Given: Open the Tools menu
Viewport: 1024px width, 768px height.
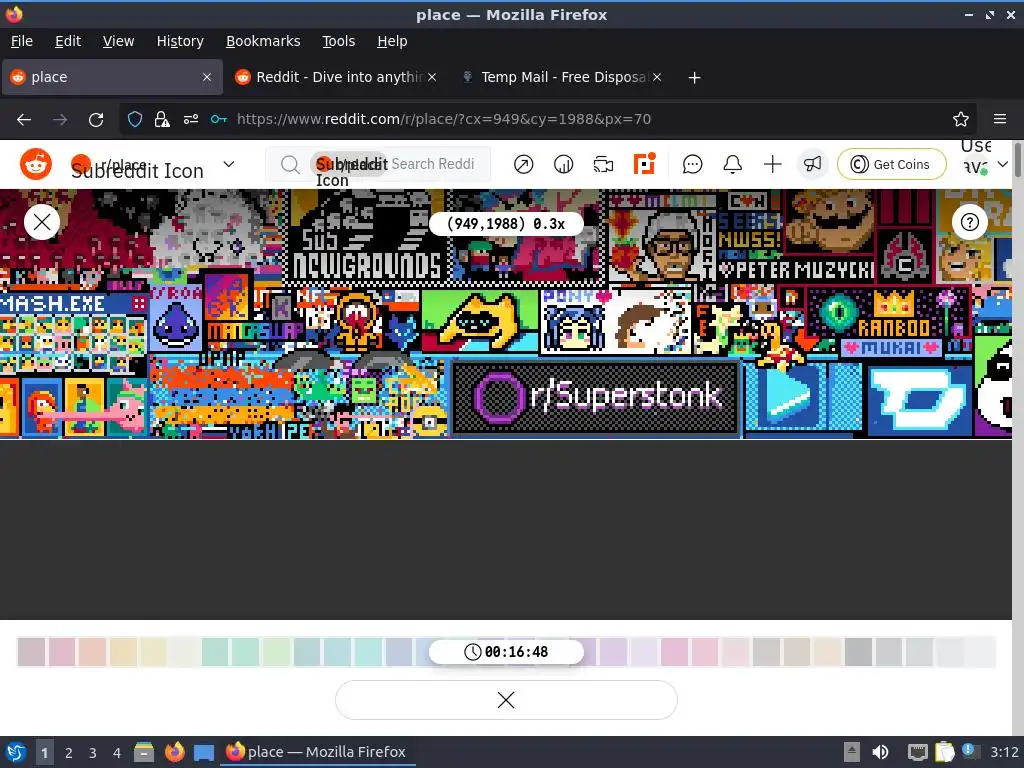Looking at the screenshot, I should [x=338, y=41].
